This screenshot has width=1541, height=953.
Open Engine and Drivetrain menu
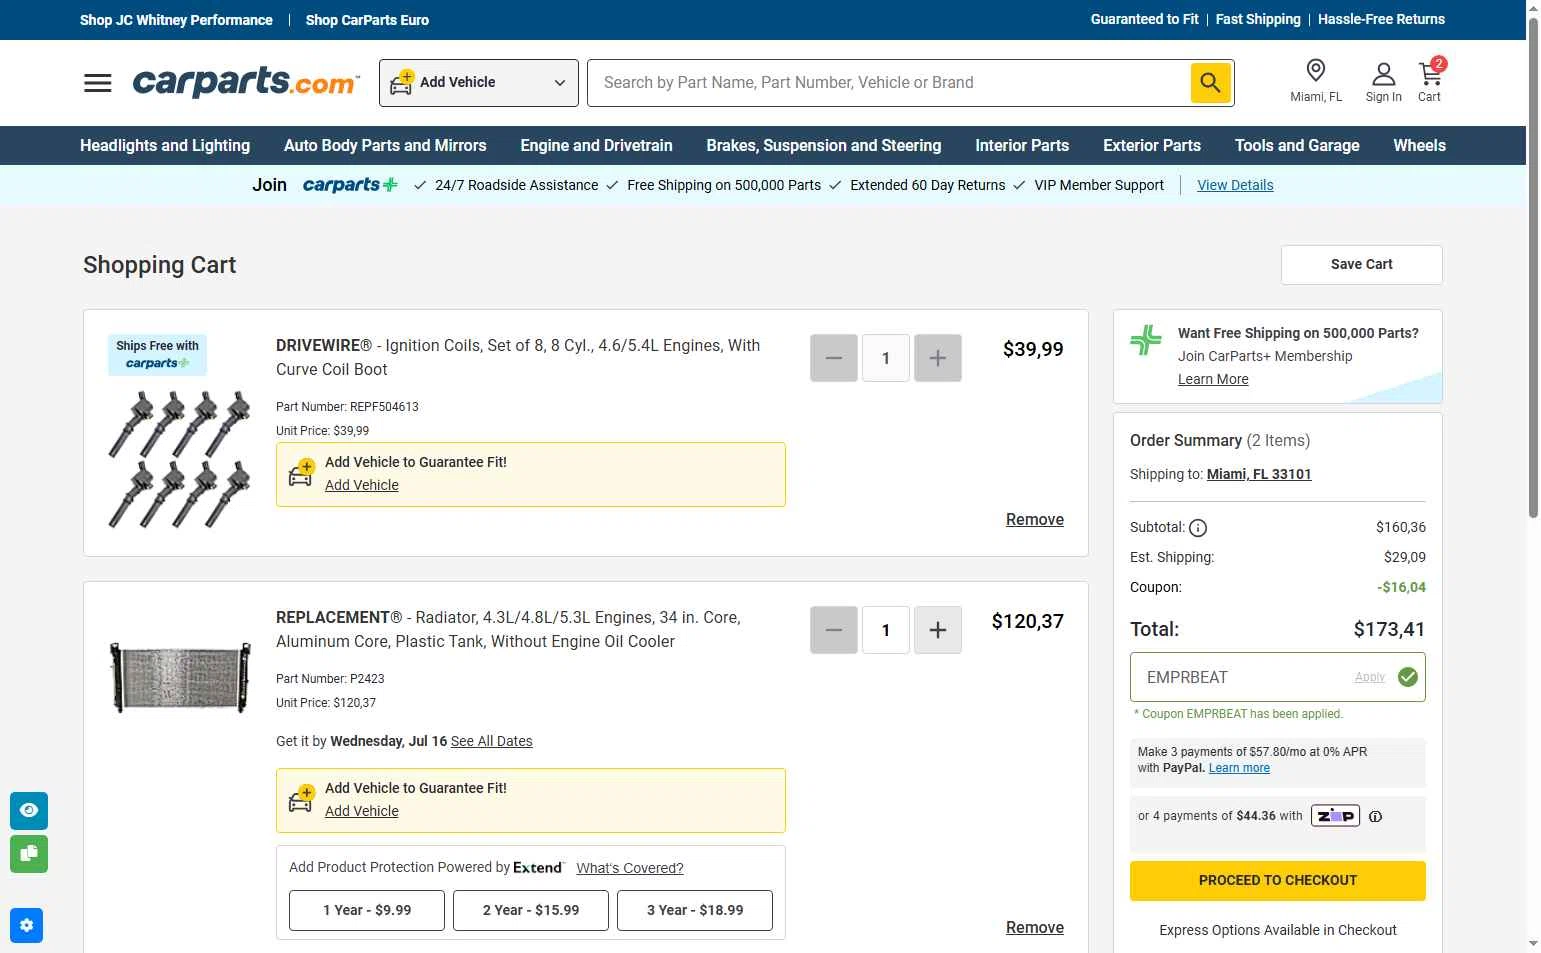click(x=596, y=145)
